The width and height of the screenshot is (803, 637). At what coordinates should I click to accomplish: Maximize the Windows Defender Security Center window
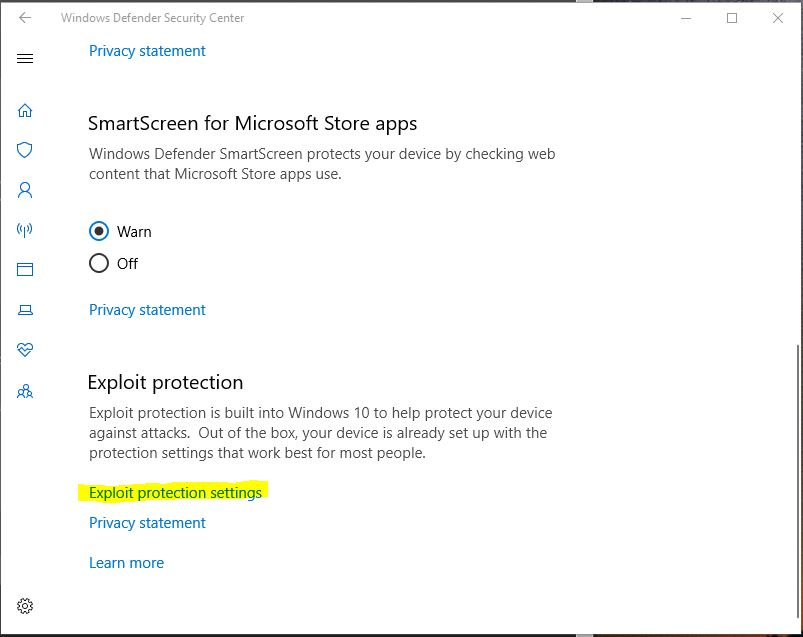pos(732,18)
